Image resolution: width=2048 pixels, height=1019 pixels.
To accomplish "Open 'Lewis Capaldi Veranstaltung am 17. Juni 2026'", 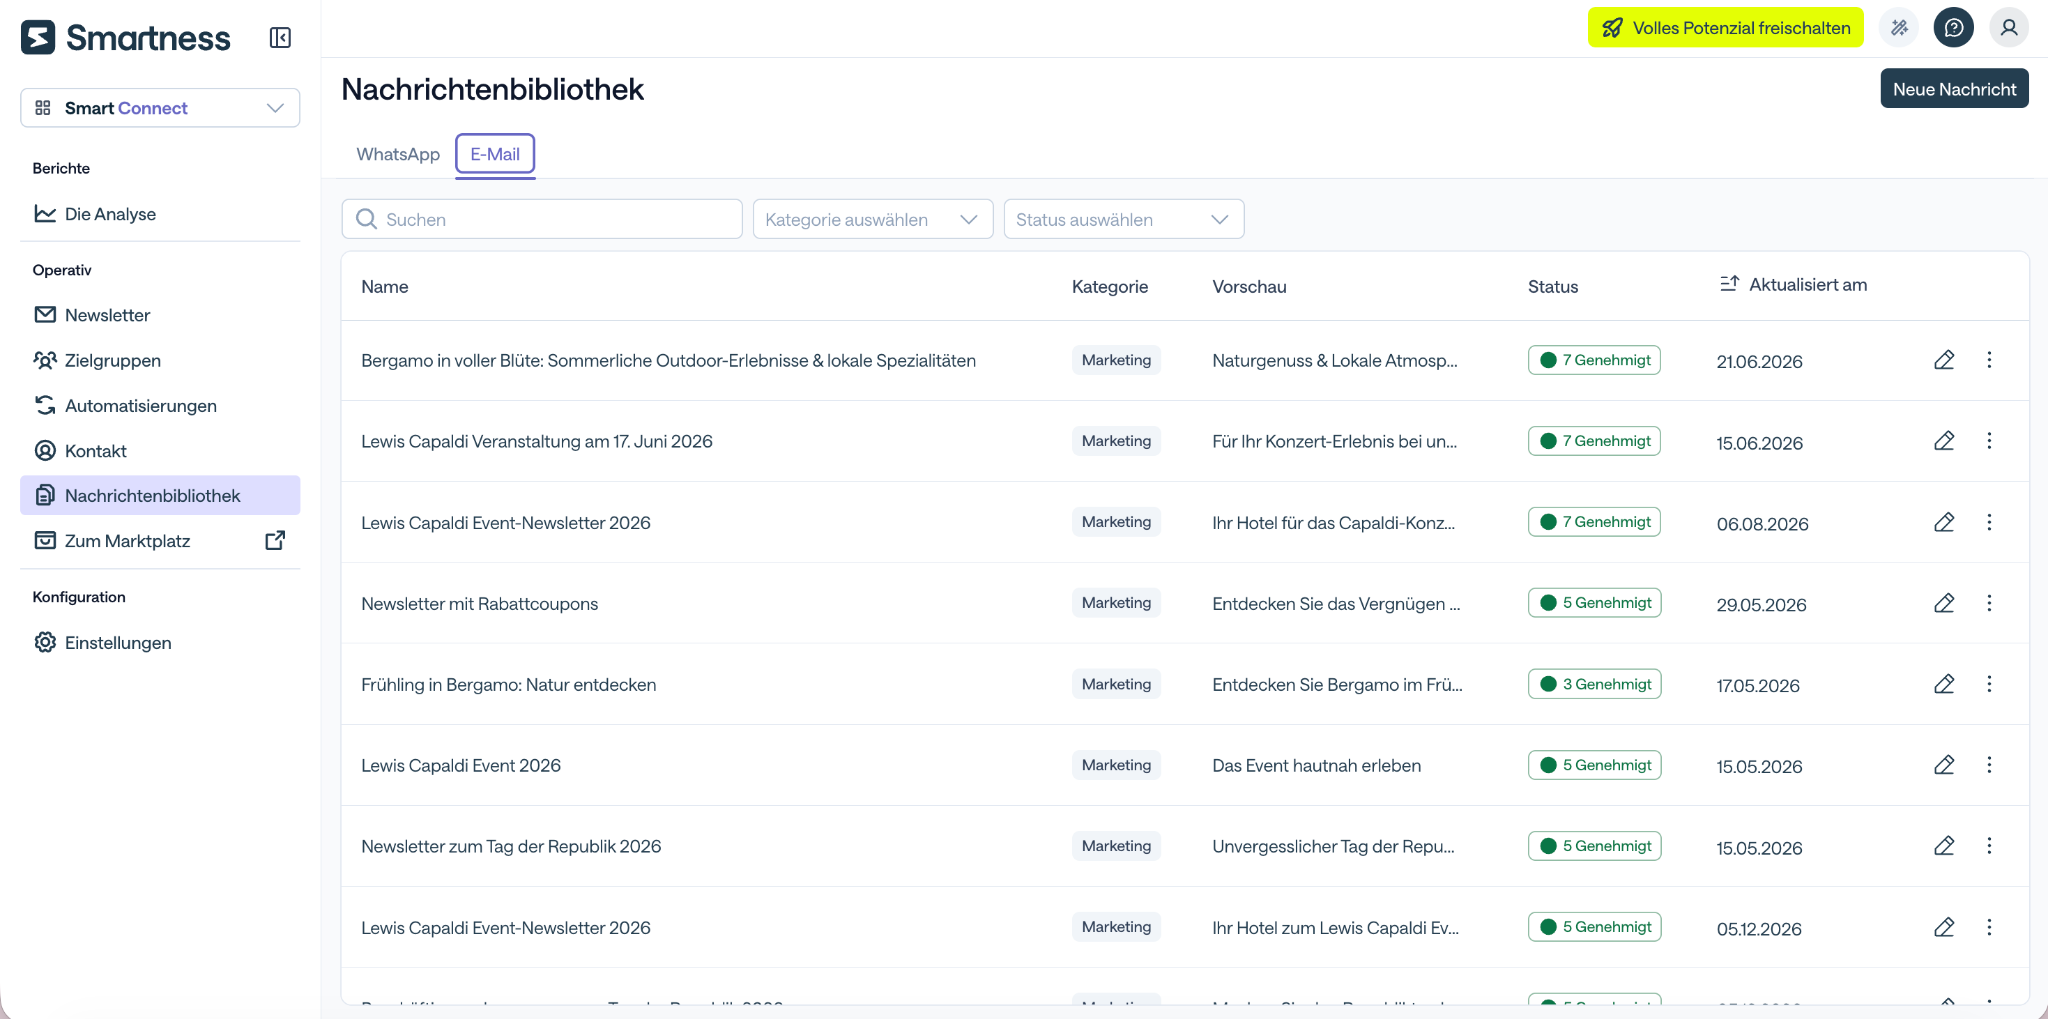I will pos(537,442).
